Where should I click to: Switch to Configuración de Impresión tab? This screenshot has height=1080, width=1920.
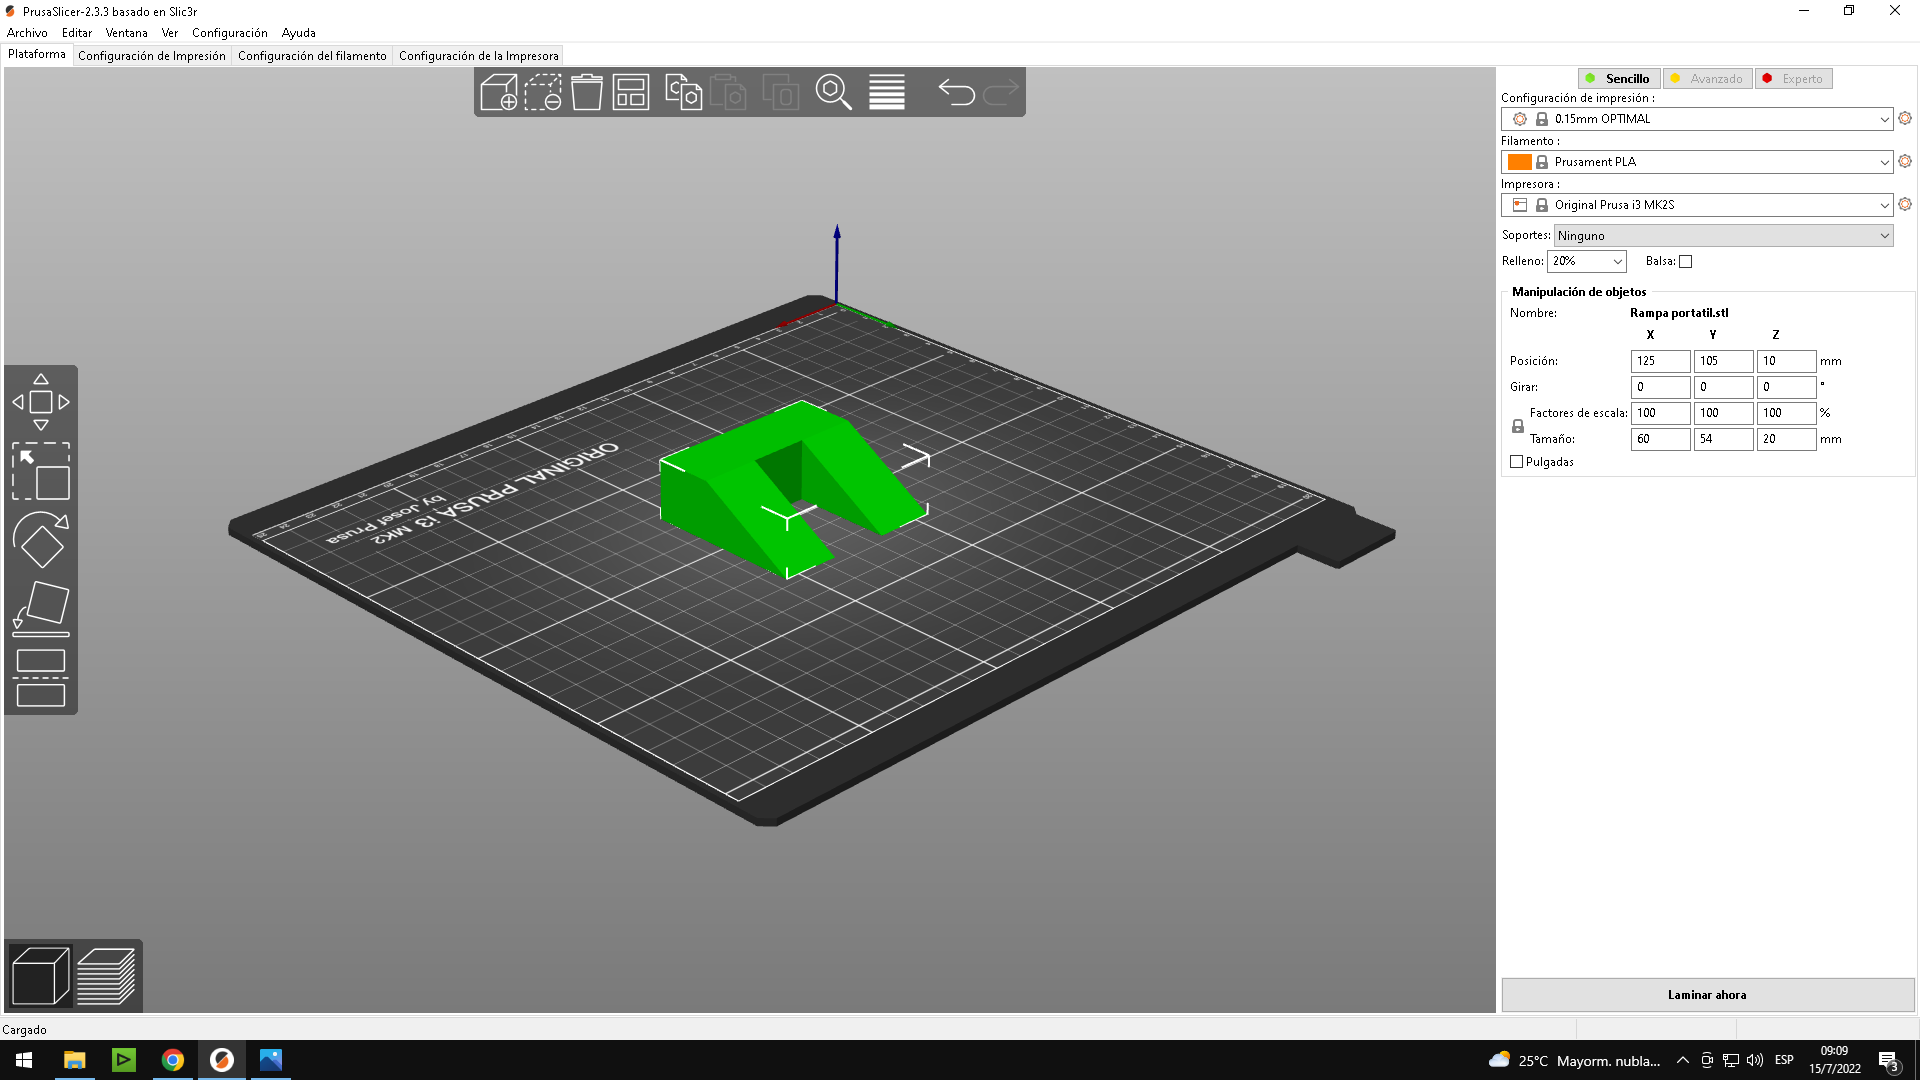152,56
